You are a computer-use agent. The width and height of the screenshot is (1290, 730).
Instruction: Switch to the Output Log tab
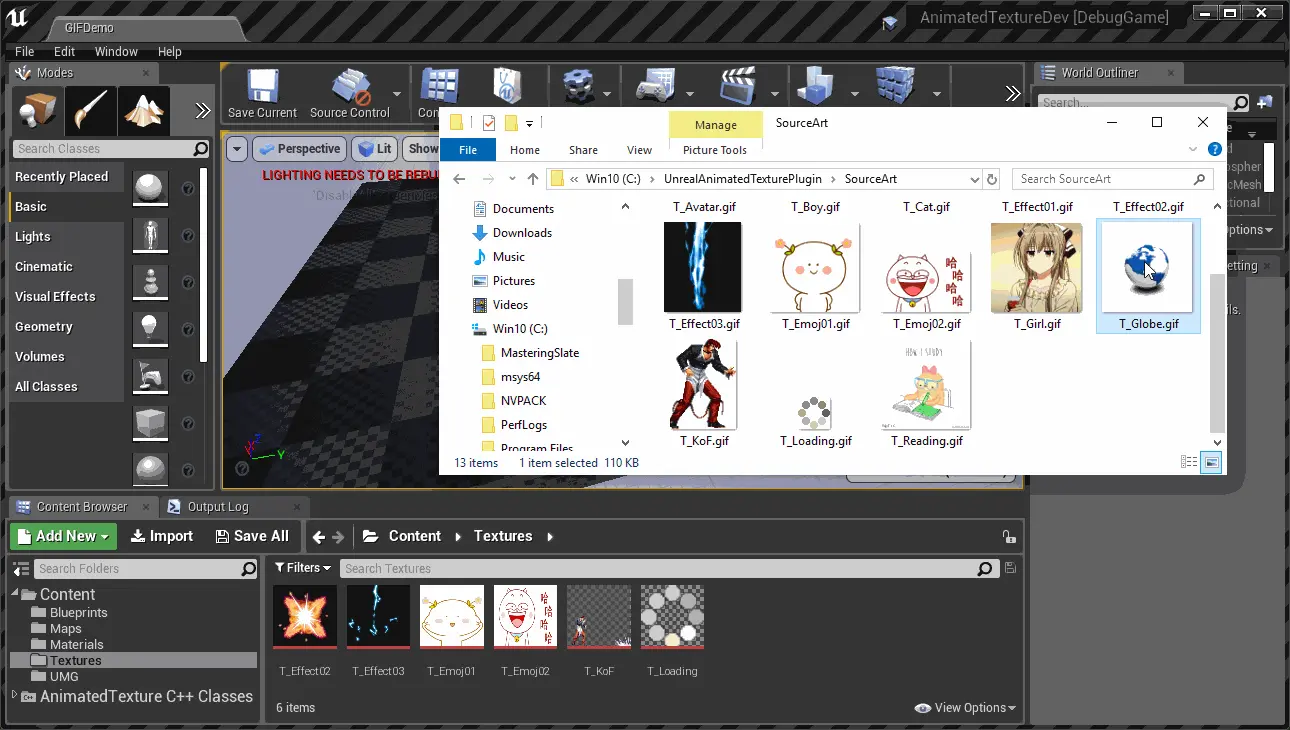point(217,507)
